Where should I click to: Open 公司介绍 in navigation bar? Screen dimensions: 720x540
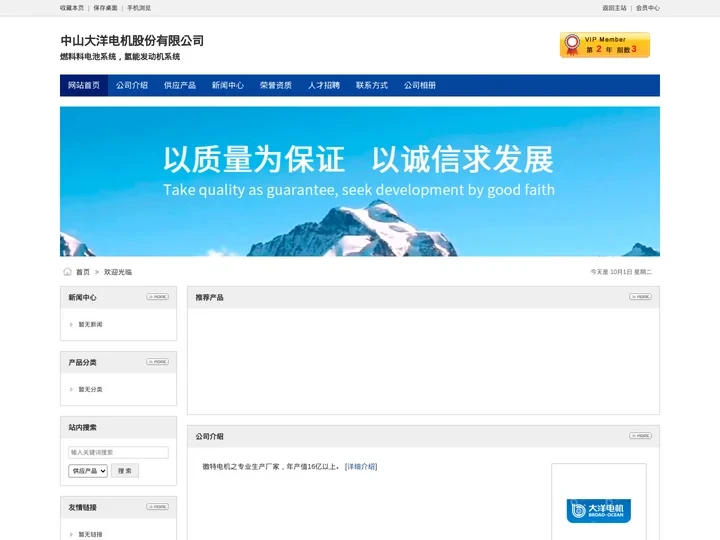tap(132, 85)
